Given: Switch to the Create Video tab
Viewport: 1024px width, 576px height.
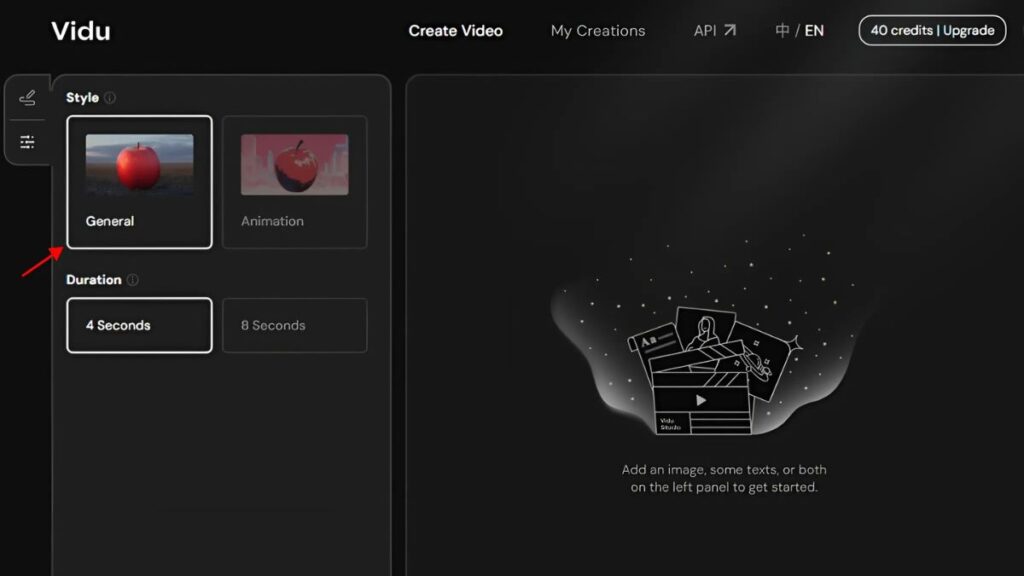Looking at the screenshot, I should pyautogui.click(x=455, y=30).
